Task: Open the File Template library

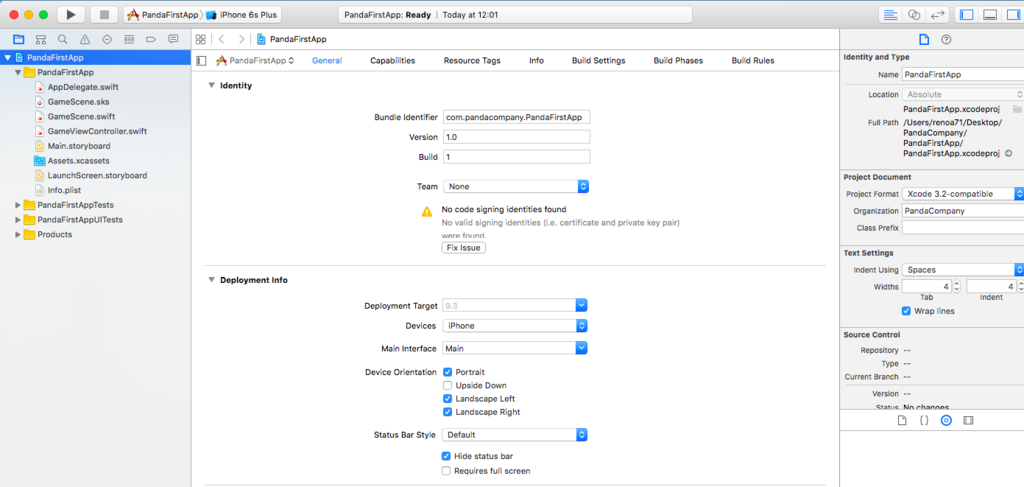Action: pyautogui.click(x=902, y=421)
